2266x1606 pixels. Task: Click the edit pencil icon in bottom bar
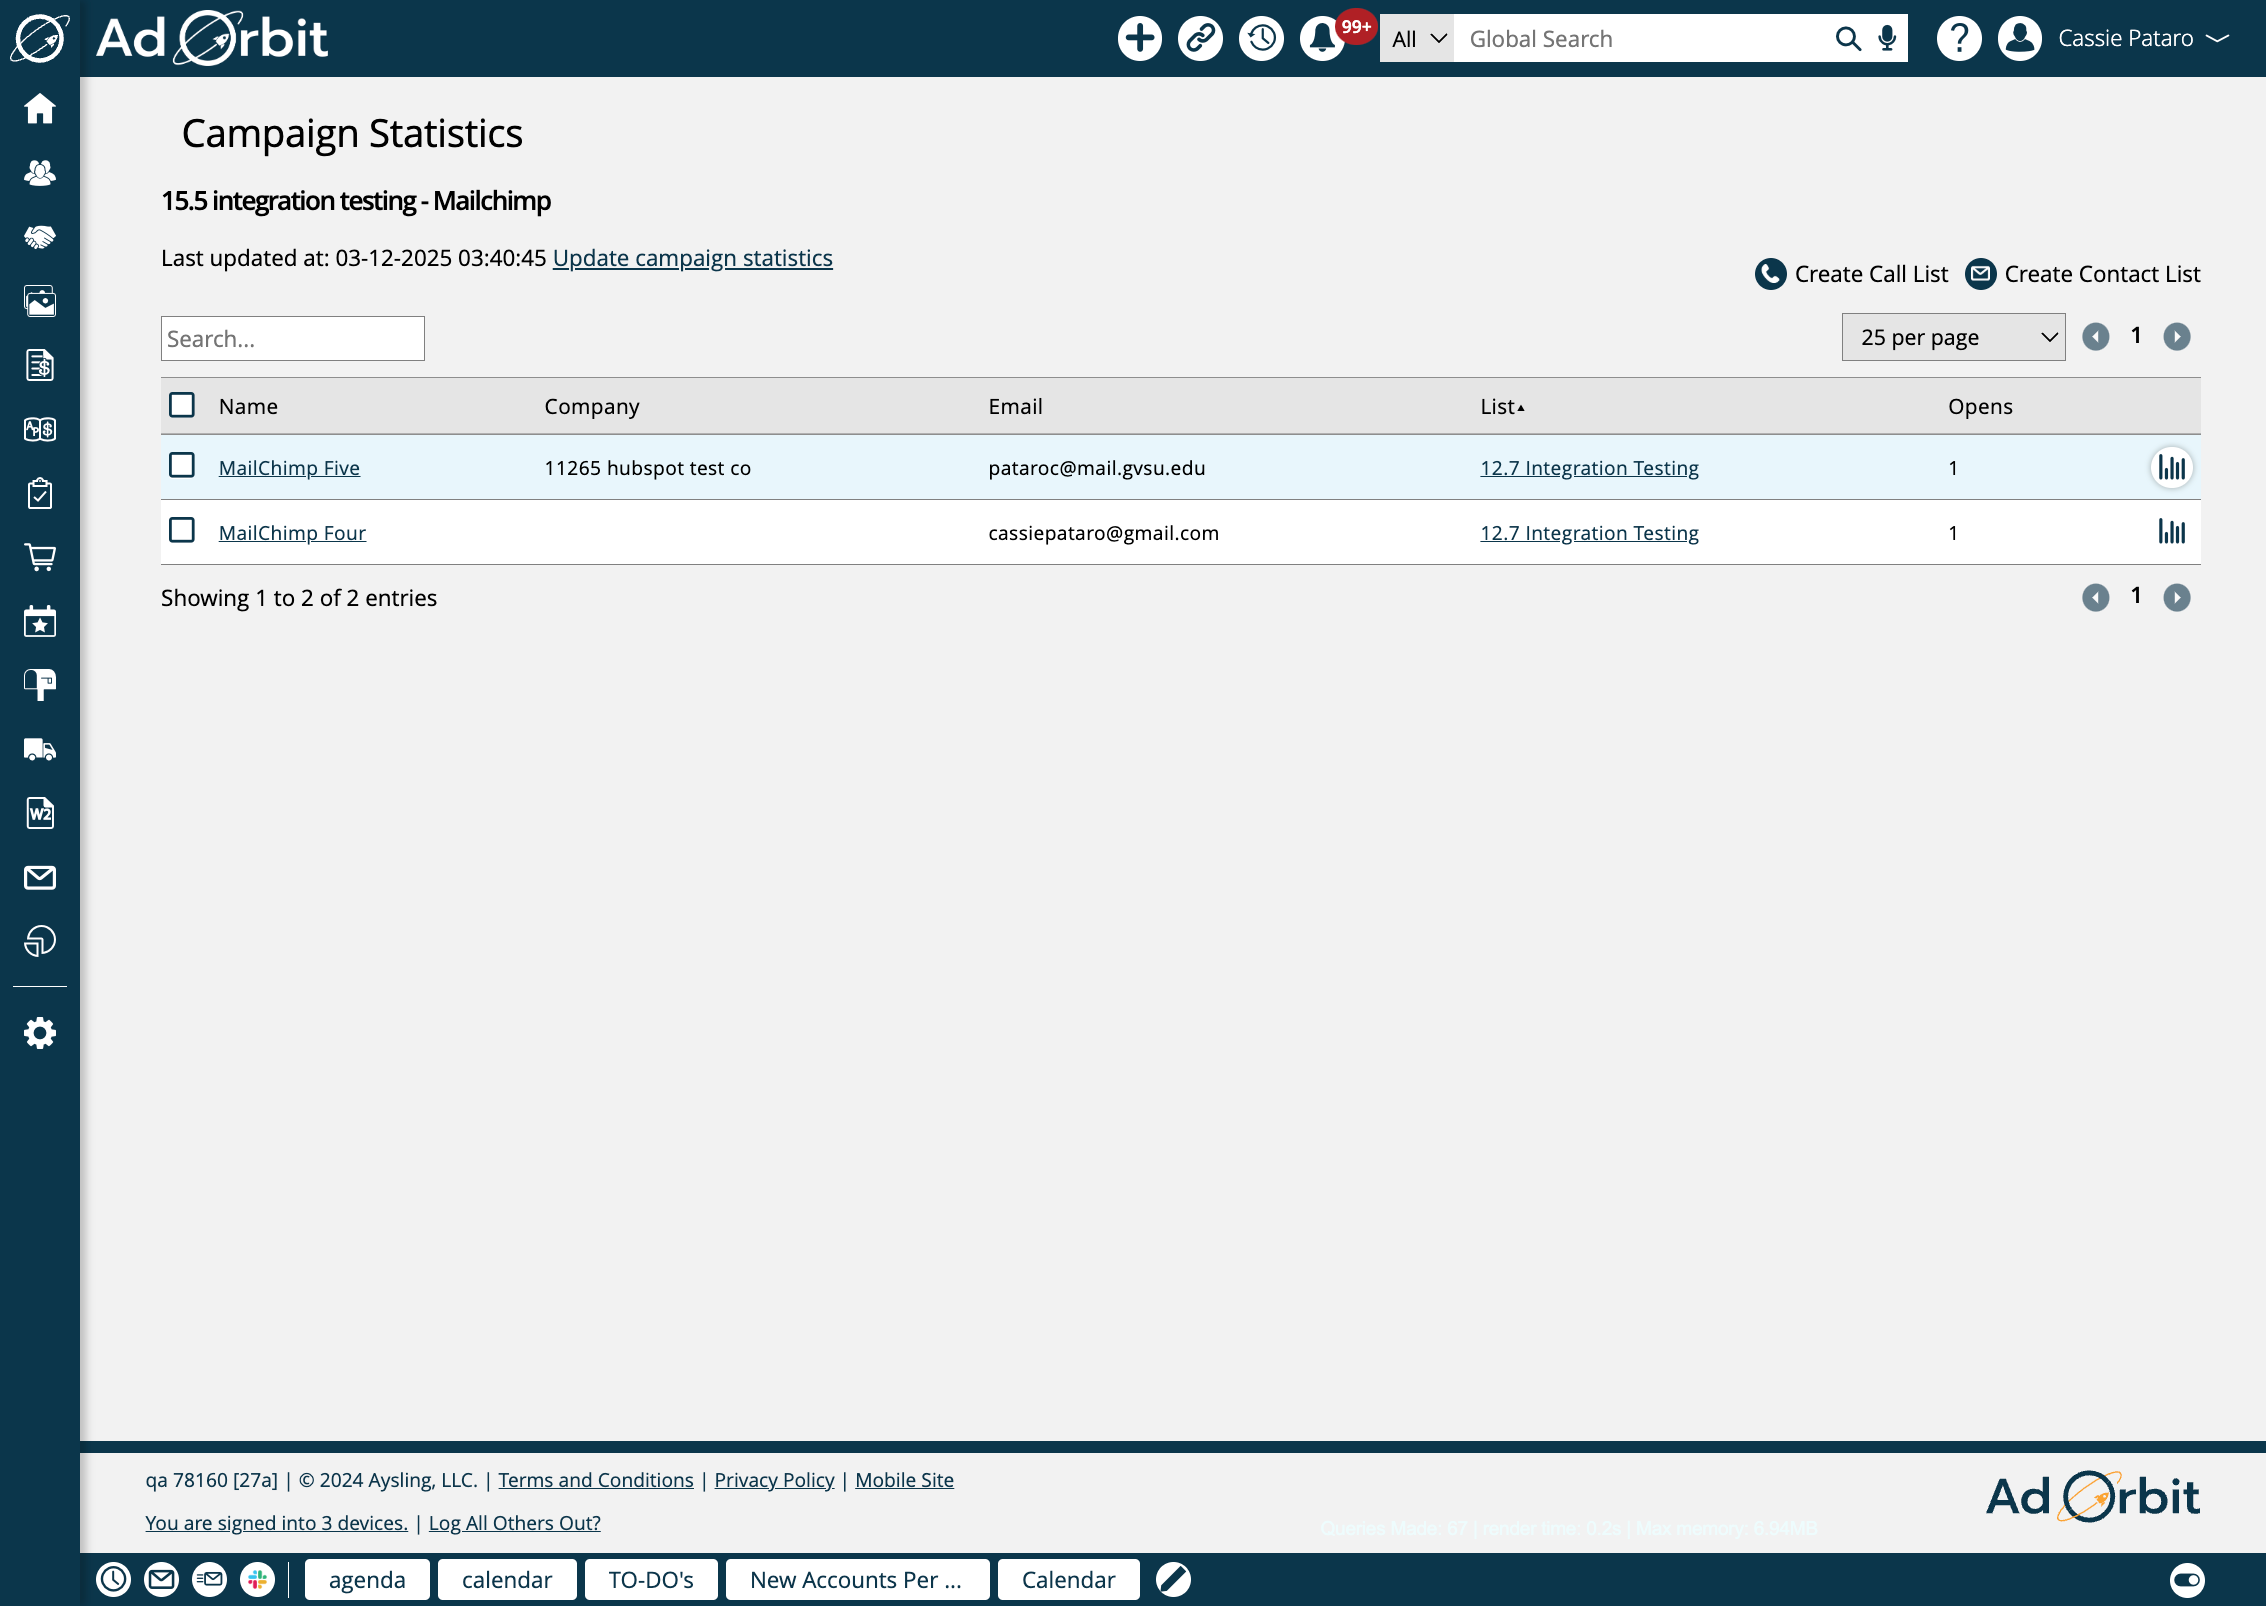pos(1173,1580)
